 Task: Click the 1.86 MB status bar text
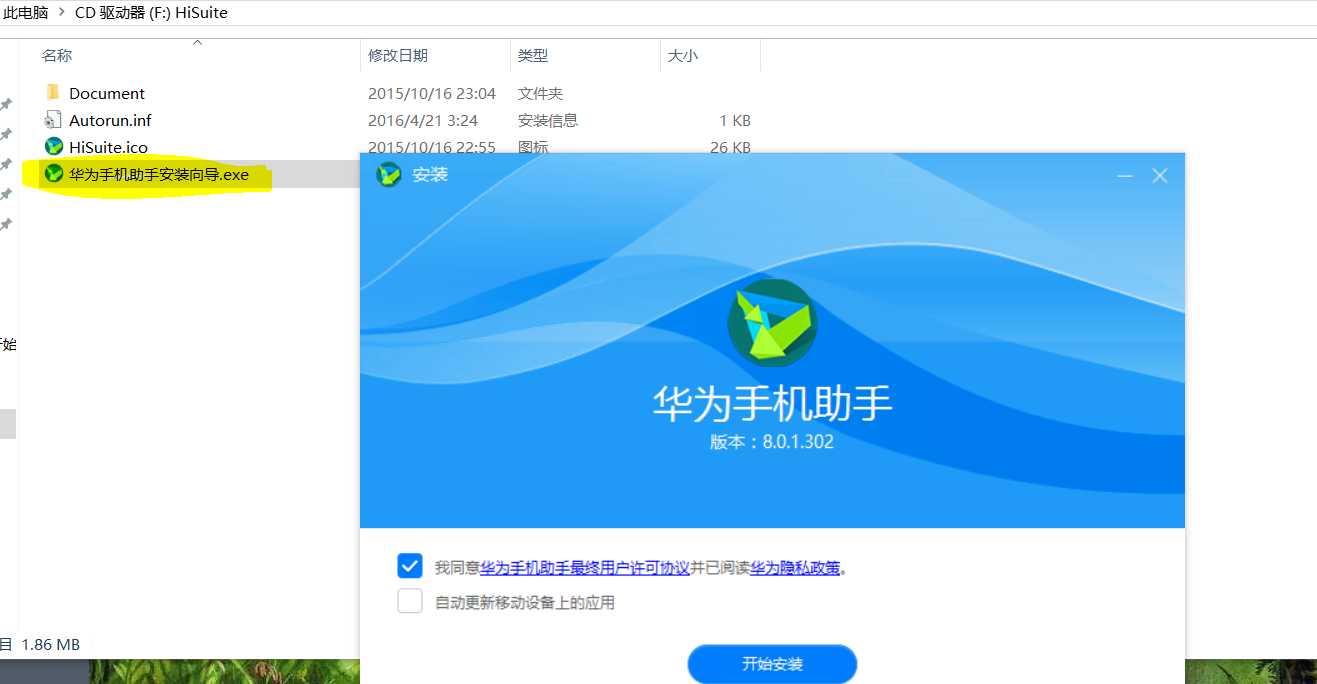(50, 644)
